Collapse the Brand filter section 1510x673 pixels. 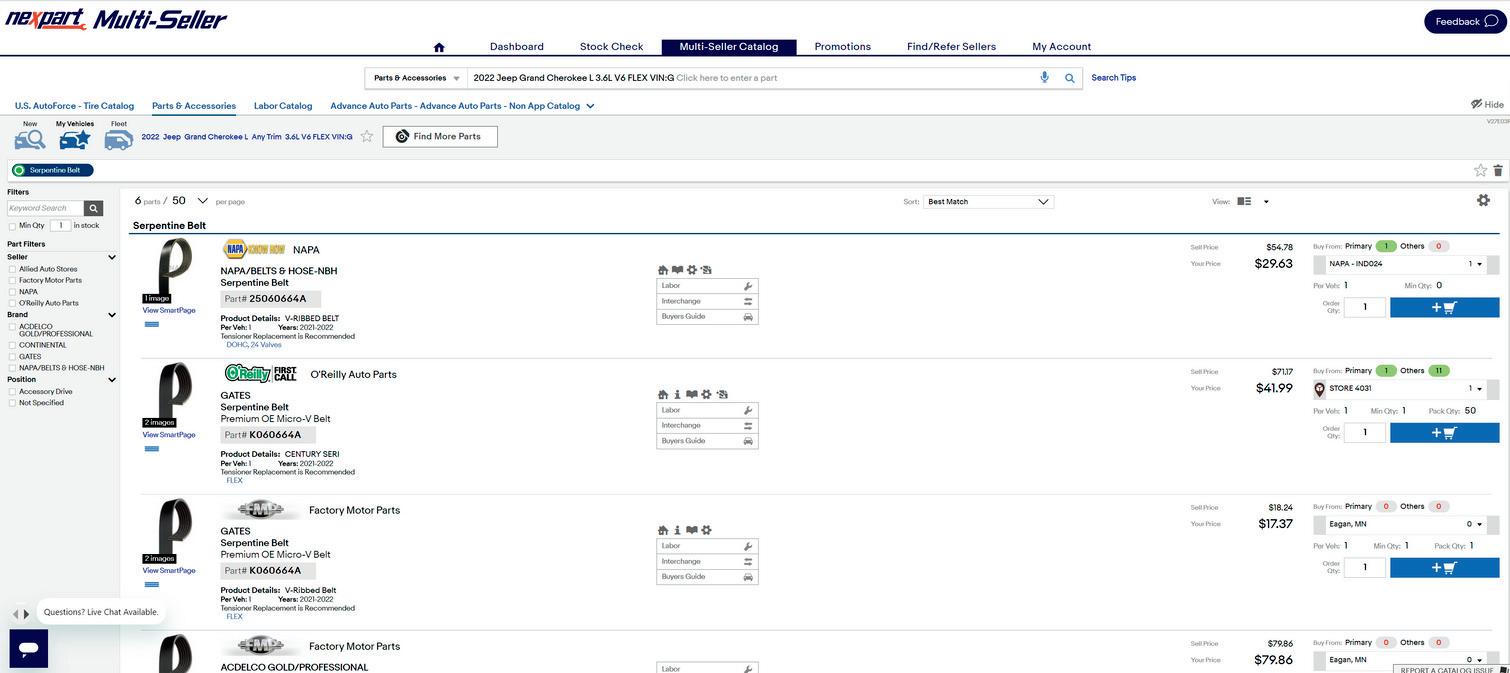[x=111, y=315]
